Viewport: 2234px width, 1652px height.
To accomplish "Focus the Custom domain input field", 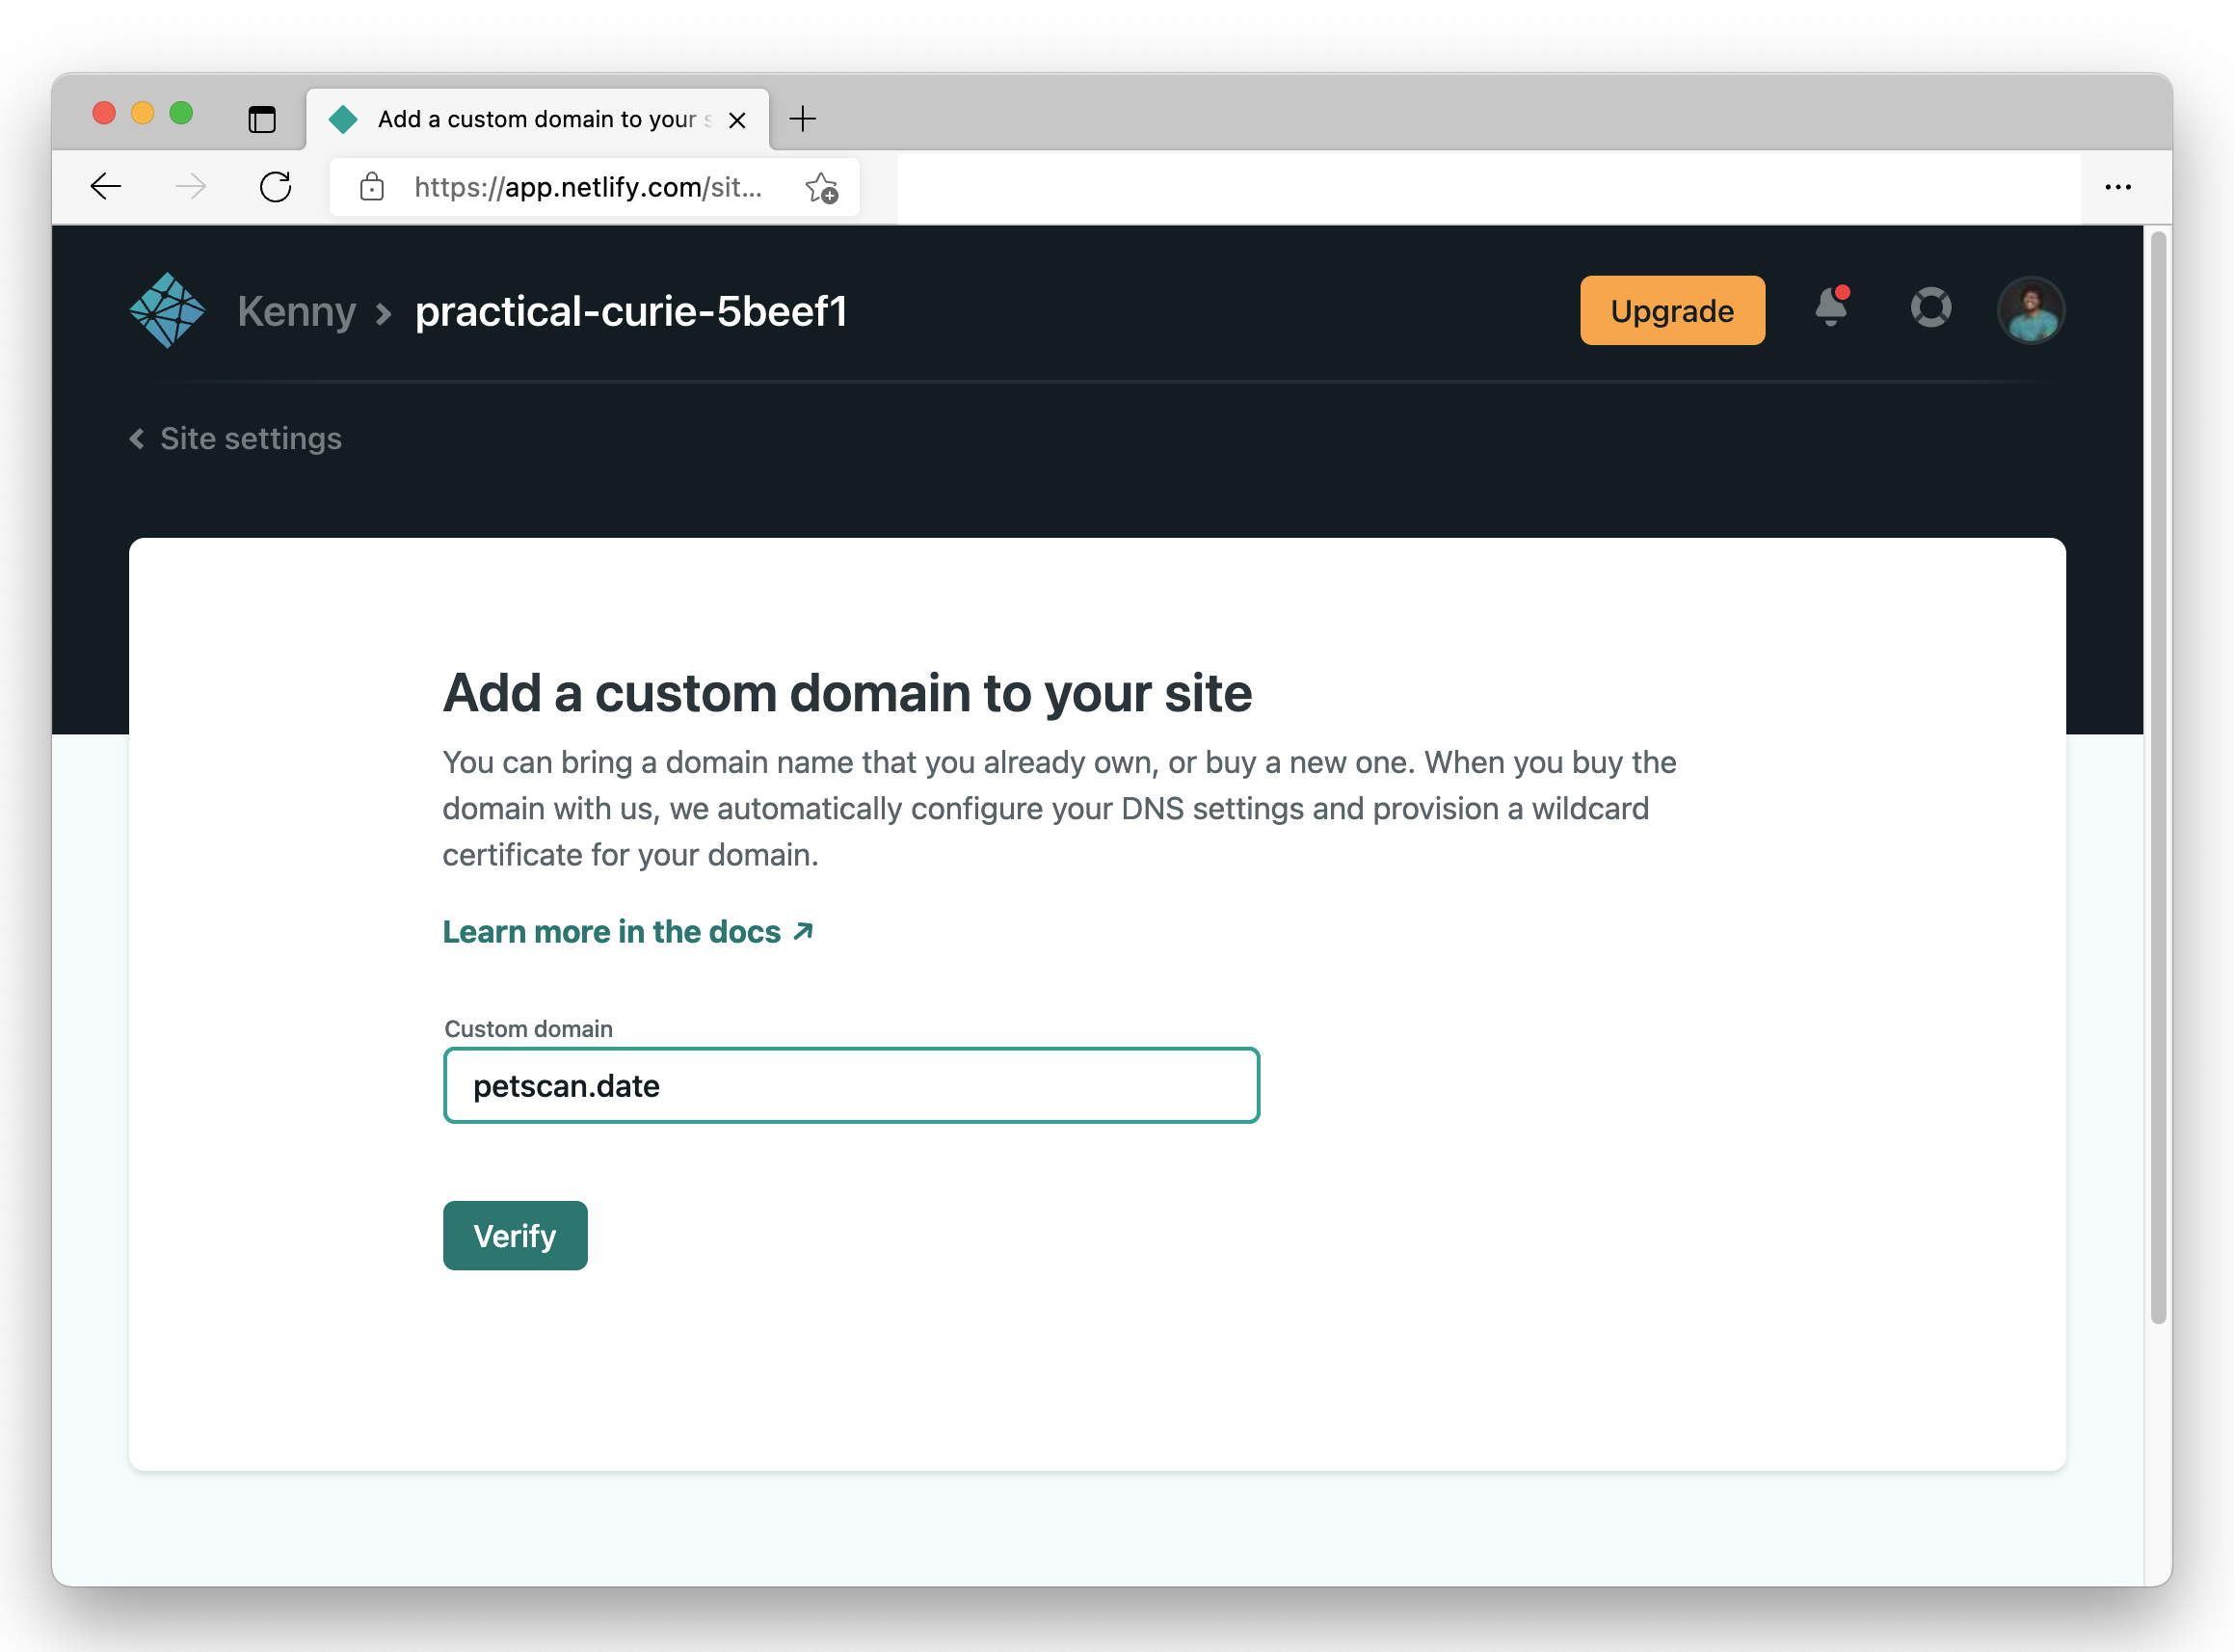I will click(x=851, y=1085).
